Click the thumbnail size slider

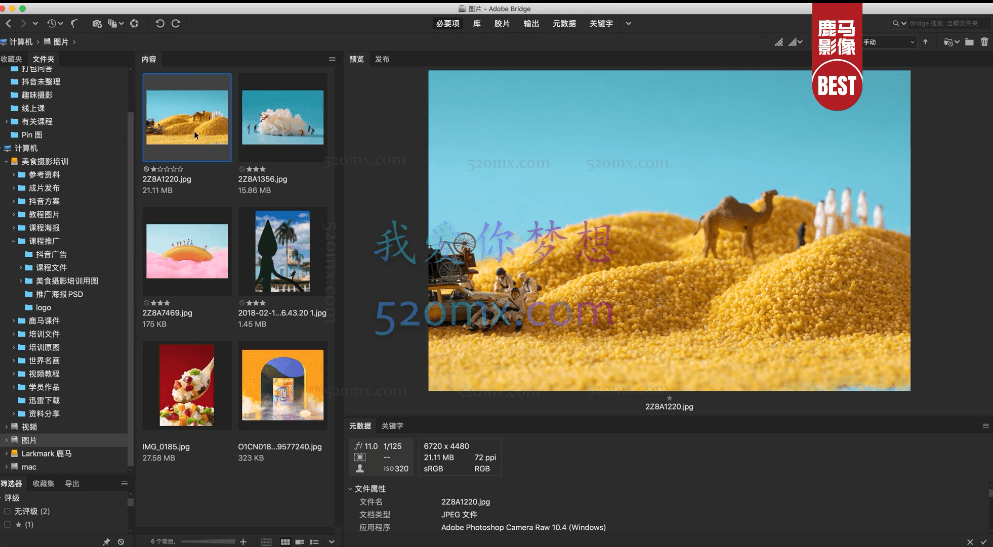[206, 541]
